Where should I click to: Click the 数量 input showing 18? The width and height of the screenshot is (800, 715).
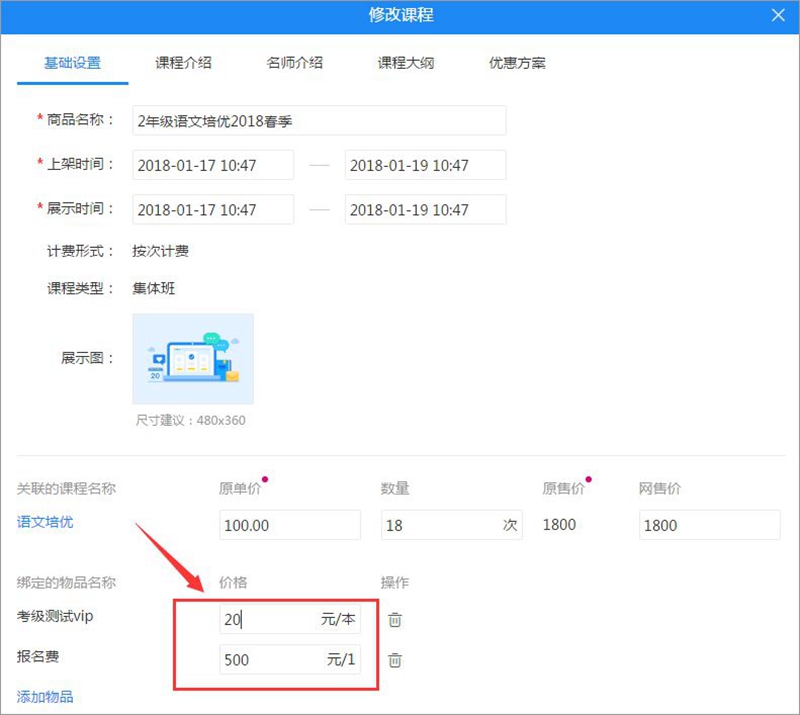pos(440,525)
